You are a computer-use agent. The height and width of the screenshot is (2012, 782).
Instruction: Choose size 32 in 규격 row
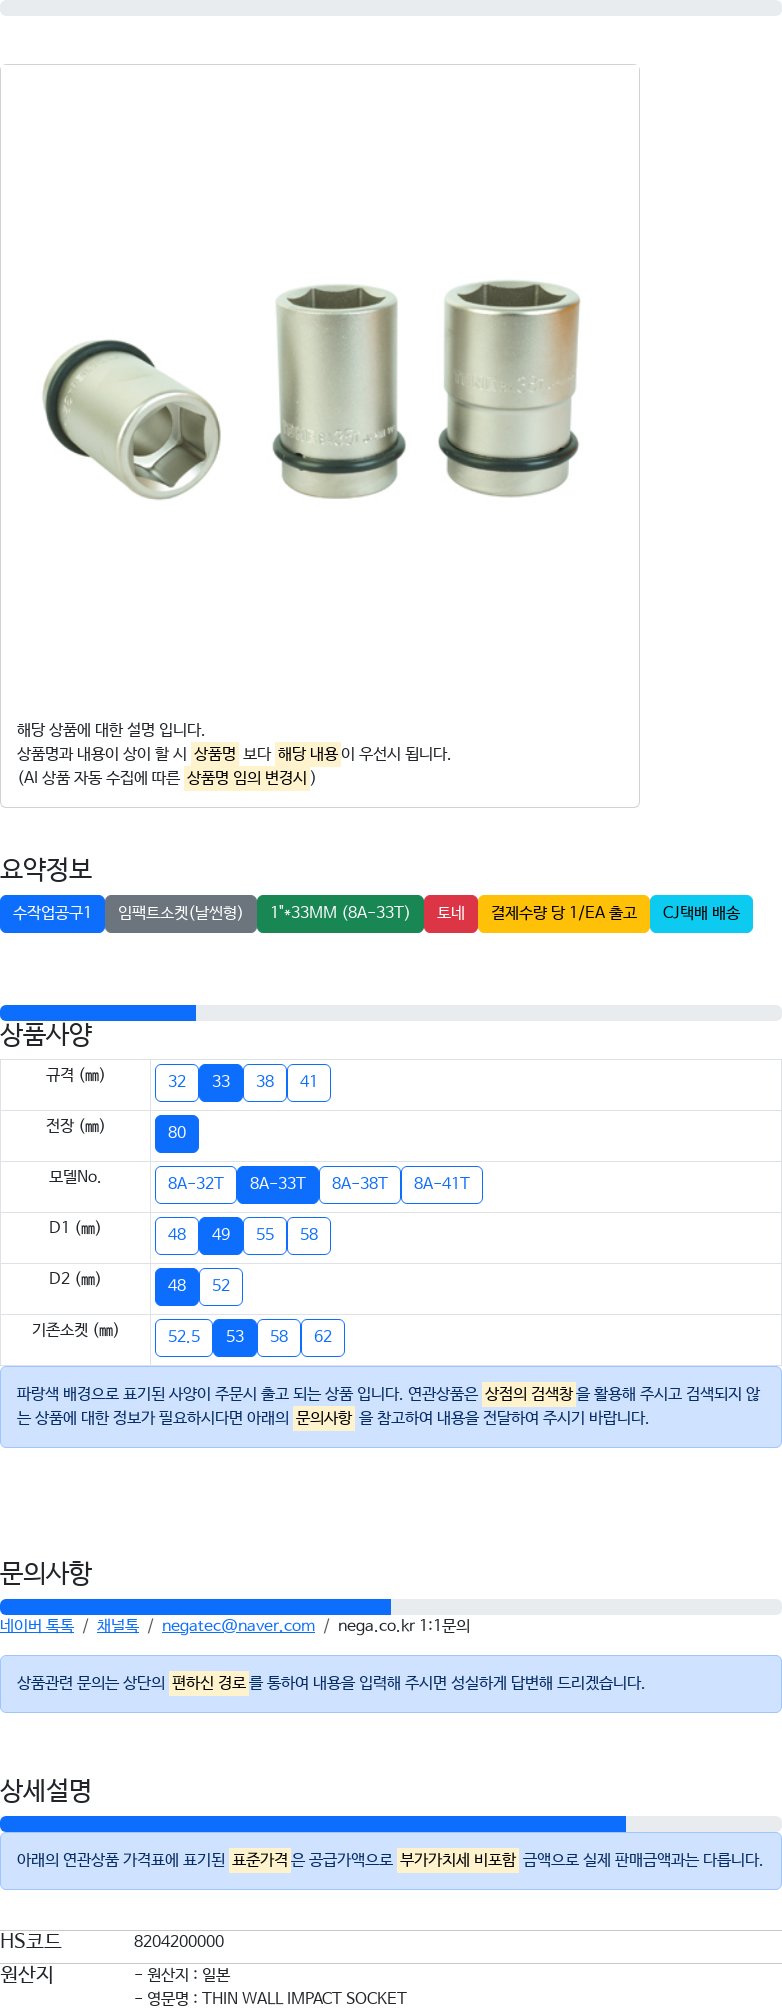(177, 1082)
